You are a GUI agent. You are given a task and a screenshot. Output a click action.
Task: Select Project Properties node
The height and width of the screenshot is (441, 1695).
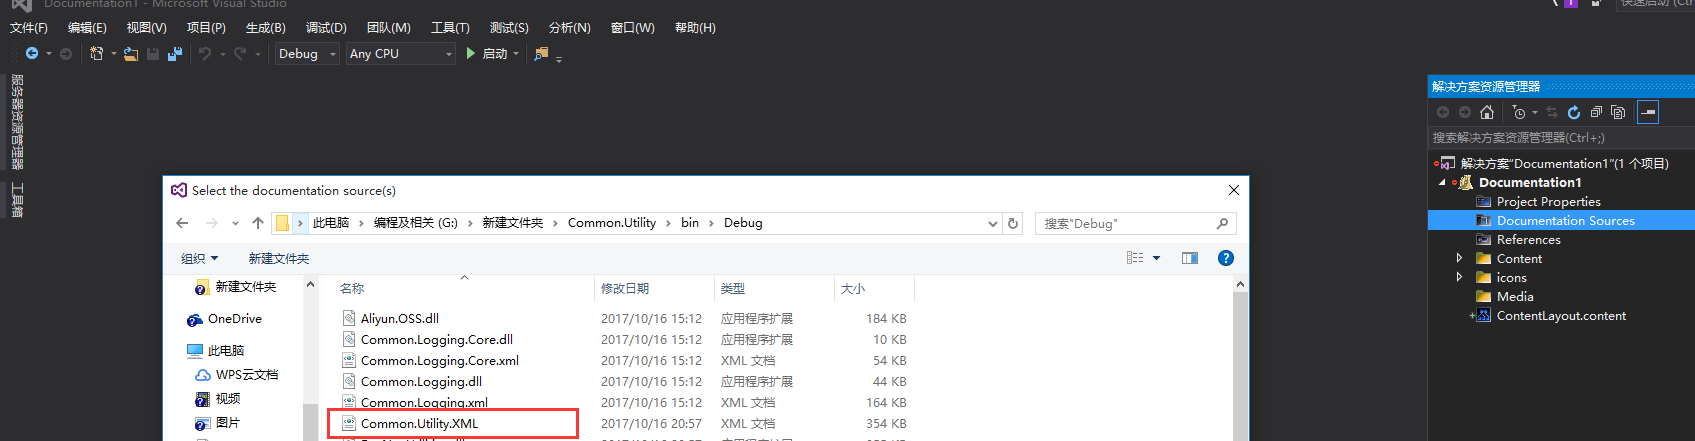[x=1548, y=201]
